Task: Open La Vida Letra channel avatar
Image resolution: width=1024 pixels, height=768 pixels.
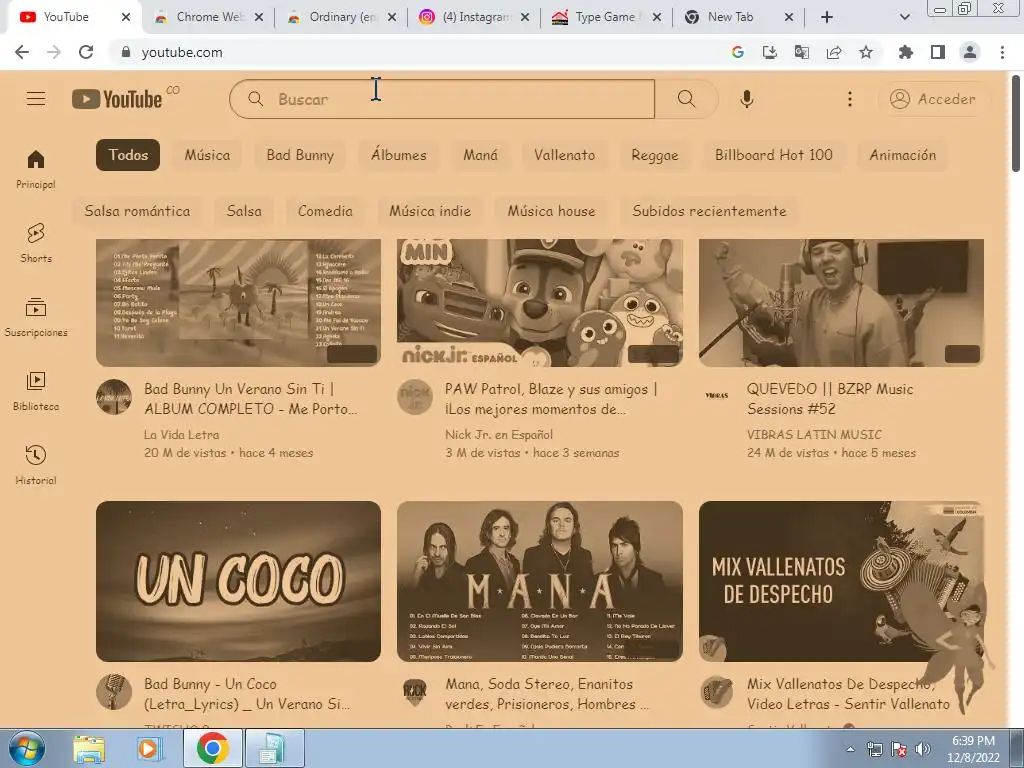Action: click(x=114, y=396)
